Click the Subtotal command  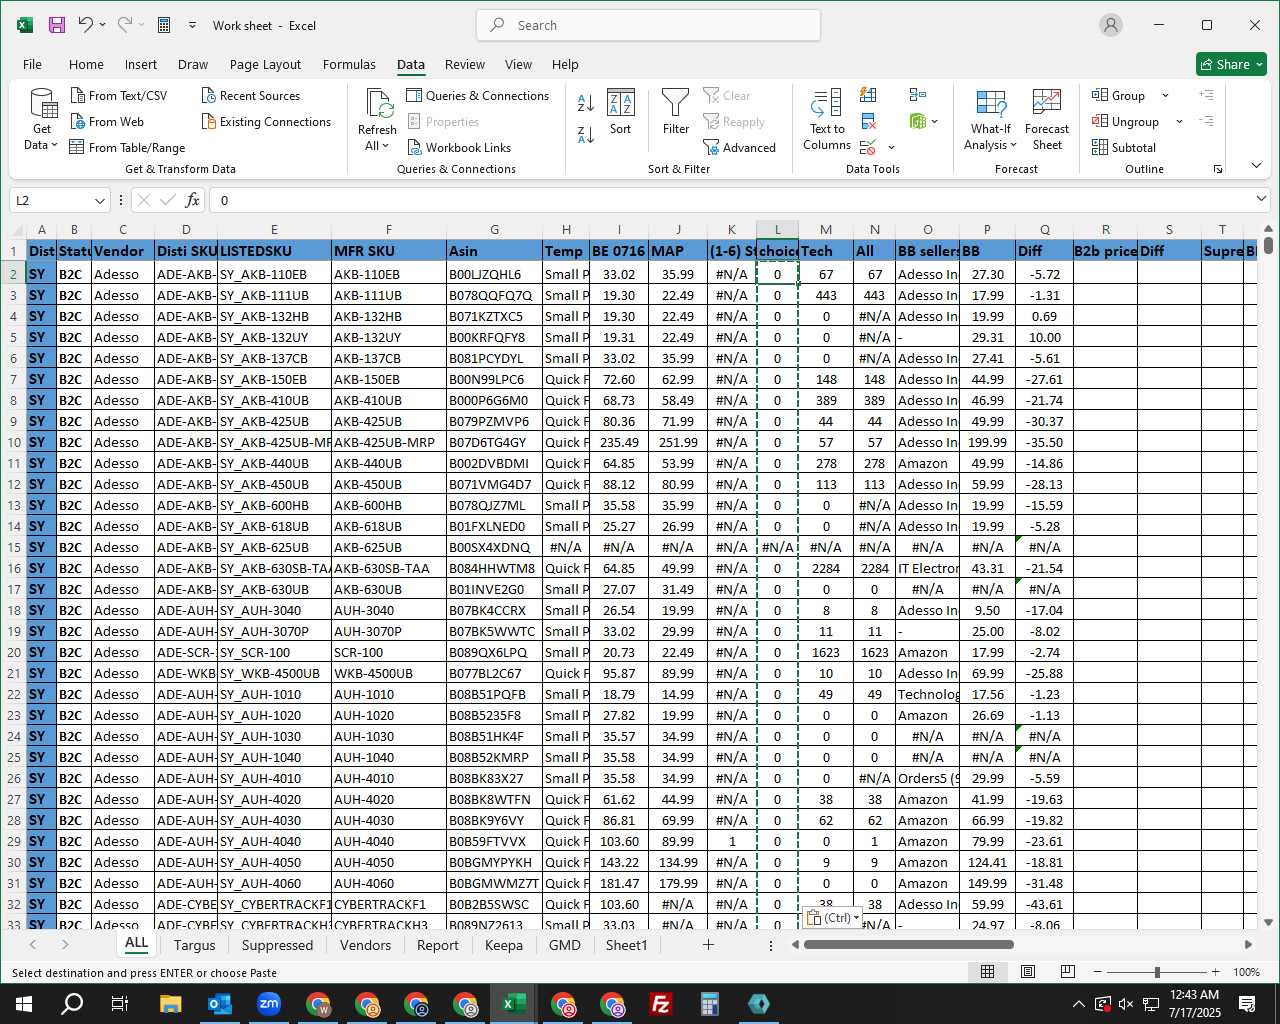pos(1124,147)
